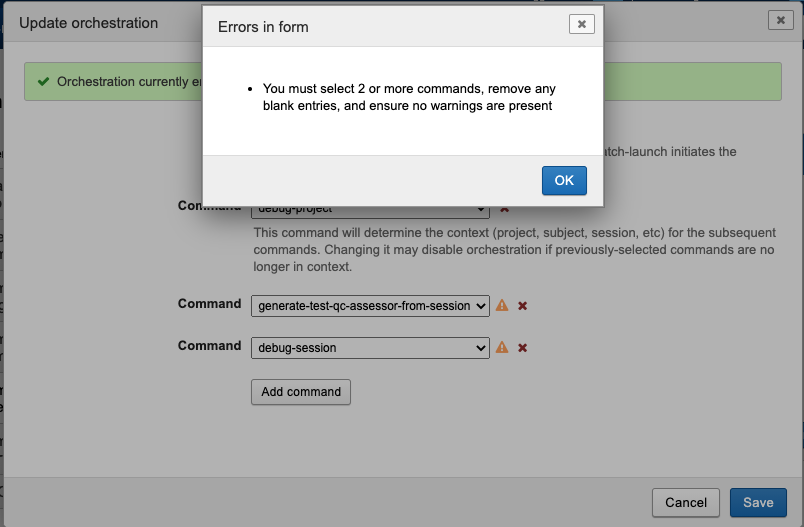Save the orchestration
Screen dimensions: 804x527
tap(758, 502)
